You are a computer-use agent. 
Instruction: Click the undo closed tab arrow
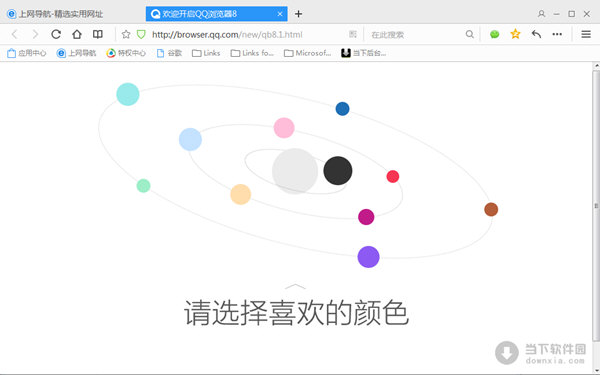coord(536,34)
